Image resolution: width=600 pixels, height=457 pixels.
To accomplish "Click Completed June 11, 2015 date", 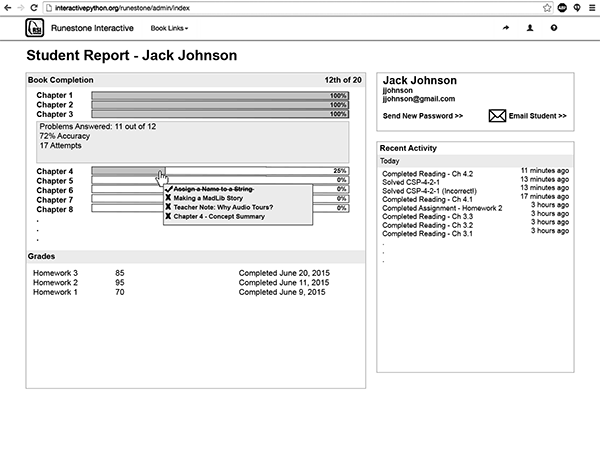I will 284,282.
